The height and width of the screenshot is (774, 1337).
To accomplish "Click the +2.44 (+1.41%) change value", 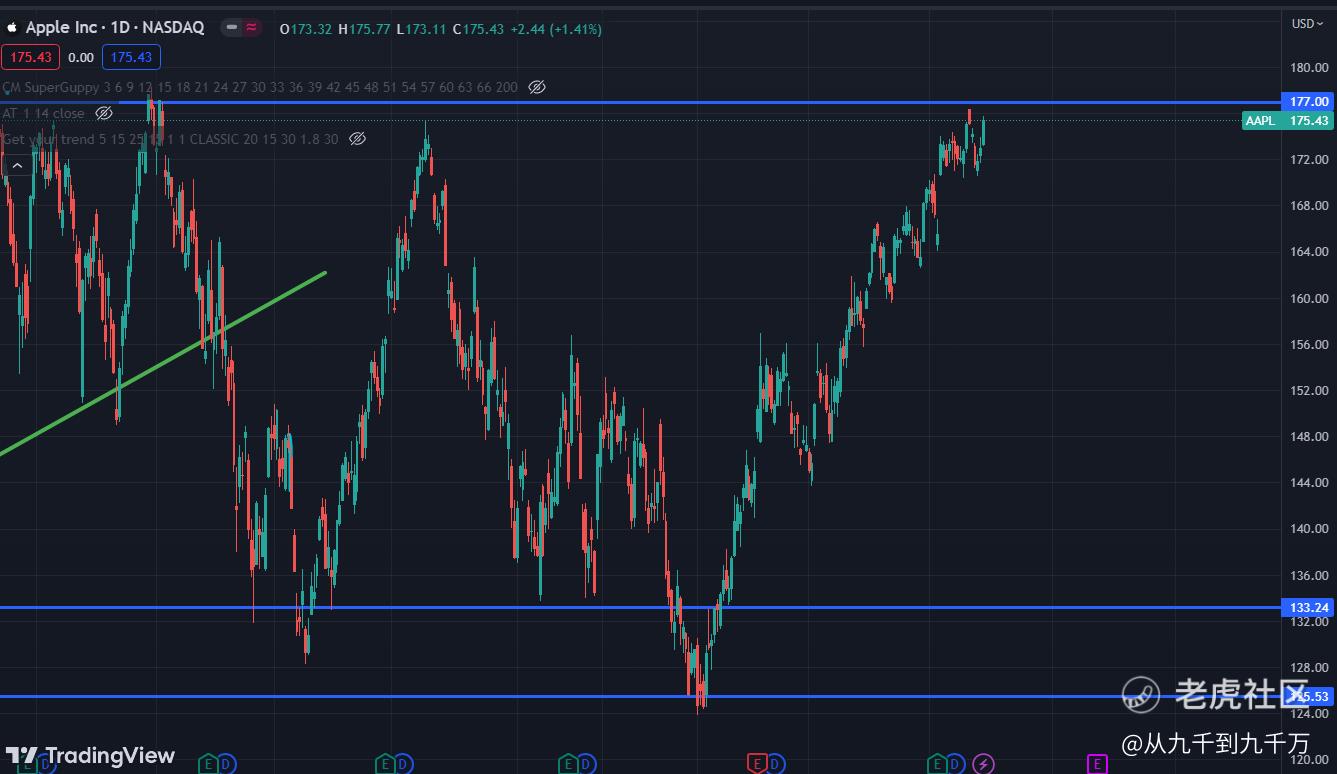I will pyautogui.click(x=556, y=29).
